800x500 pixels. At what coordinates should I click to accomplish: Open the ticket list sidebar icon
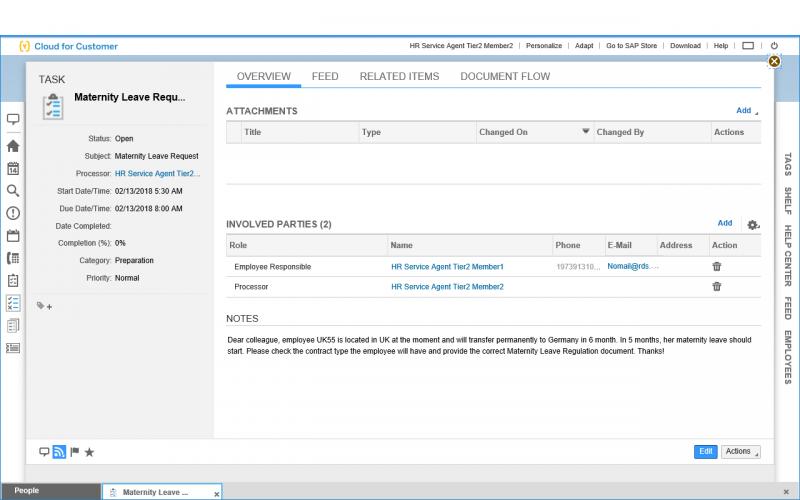(13, 348)
